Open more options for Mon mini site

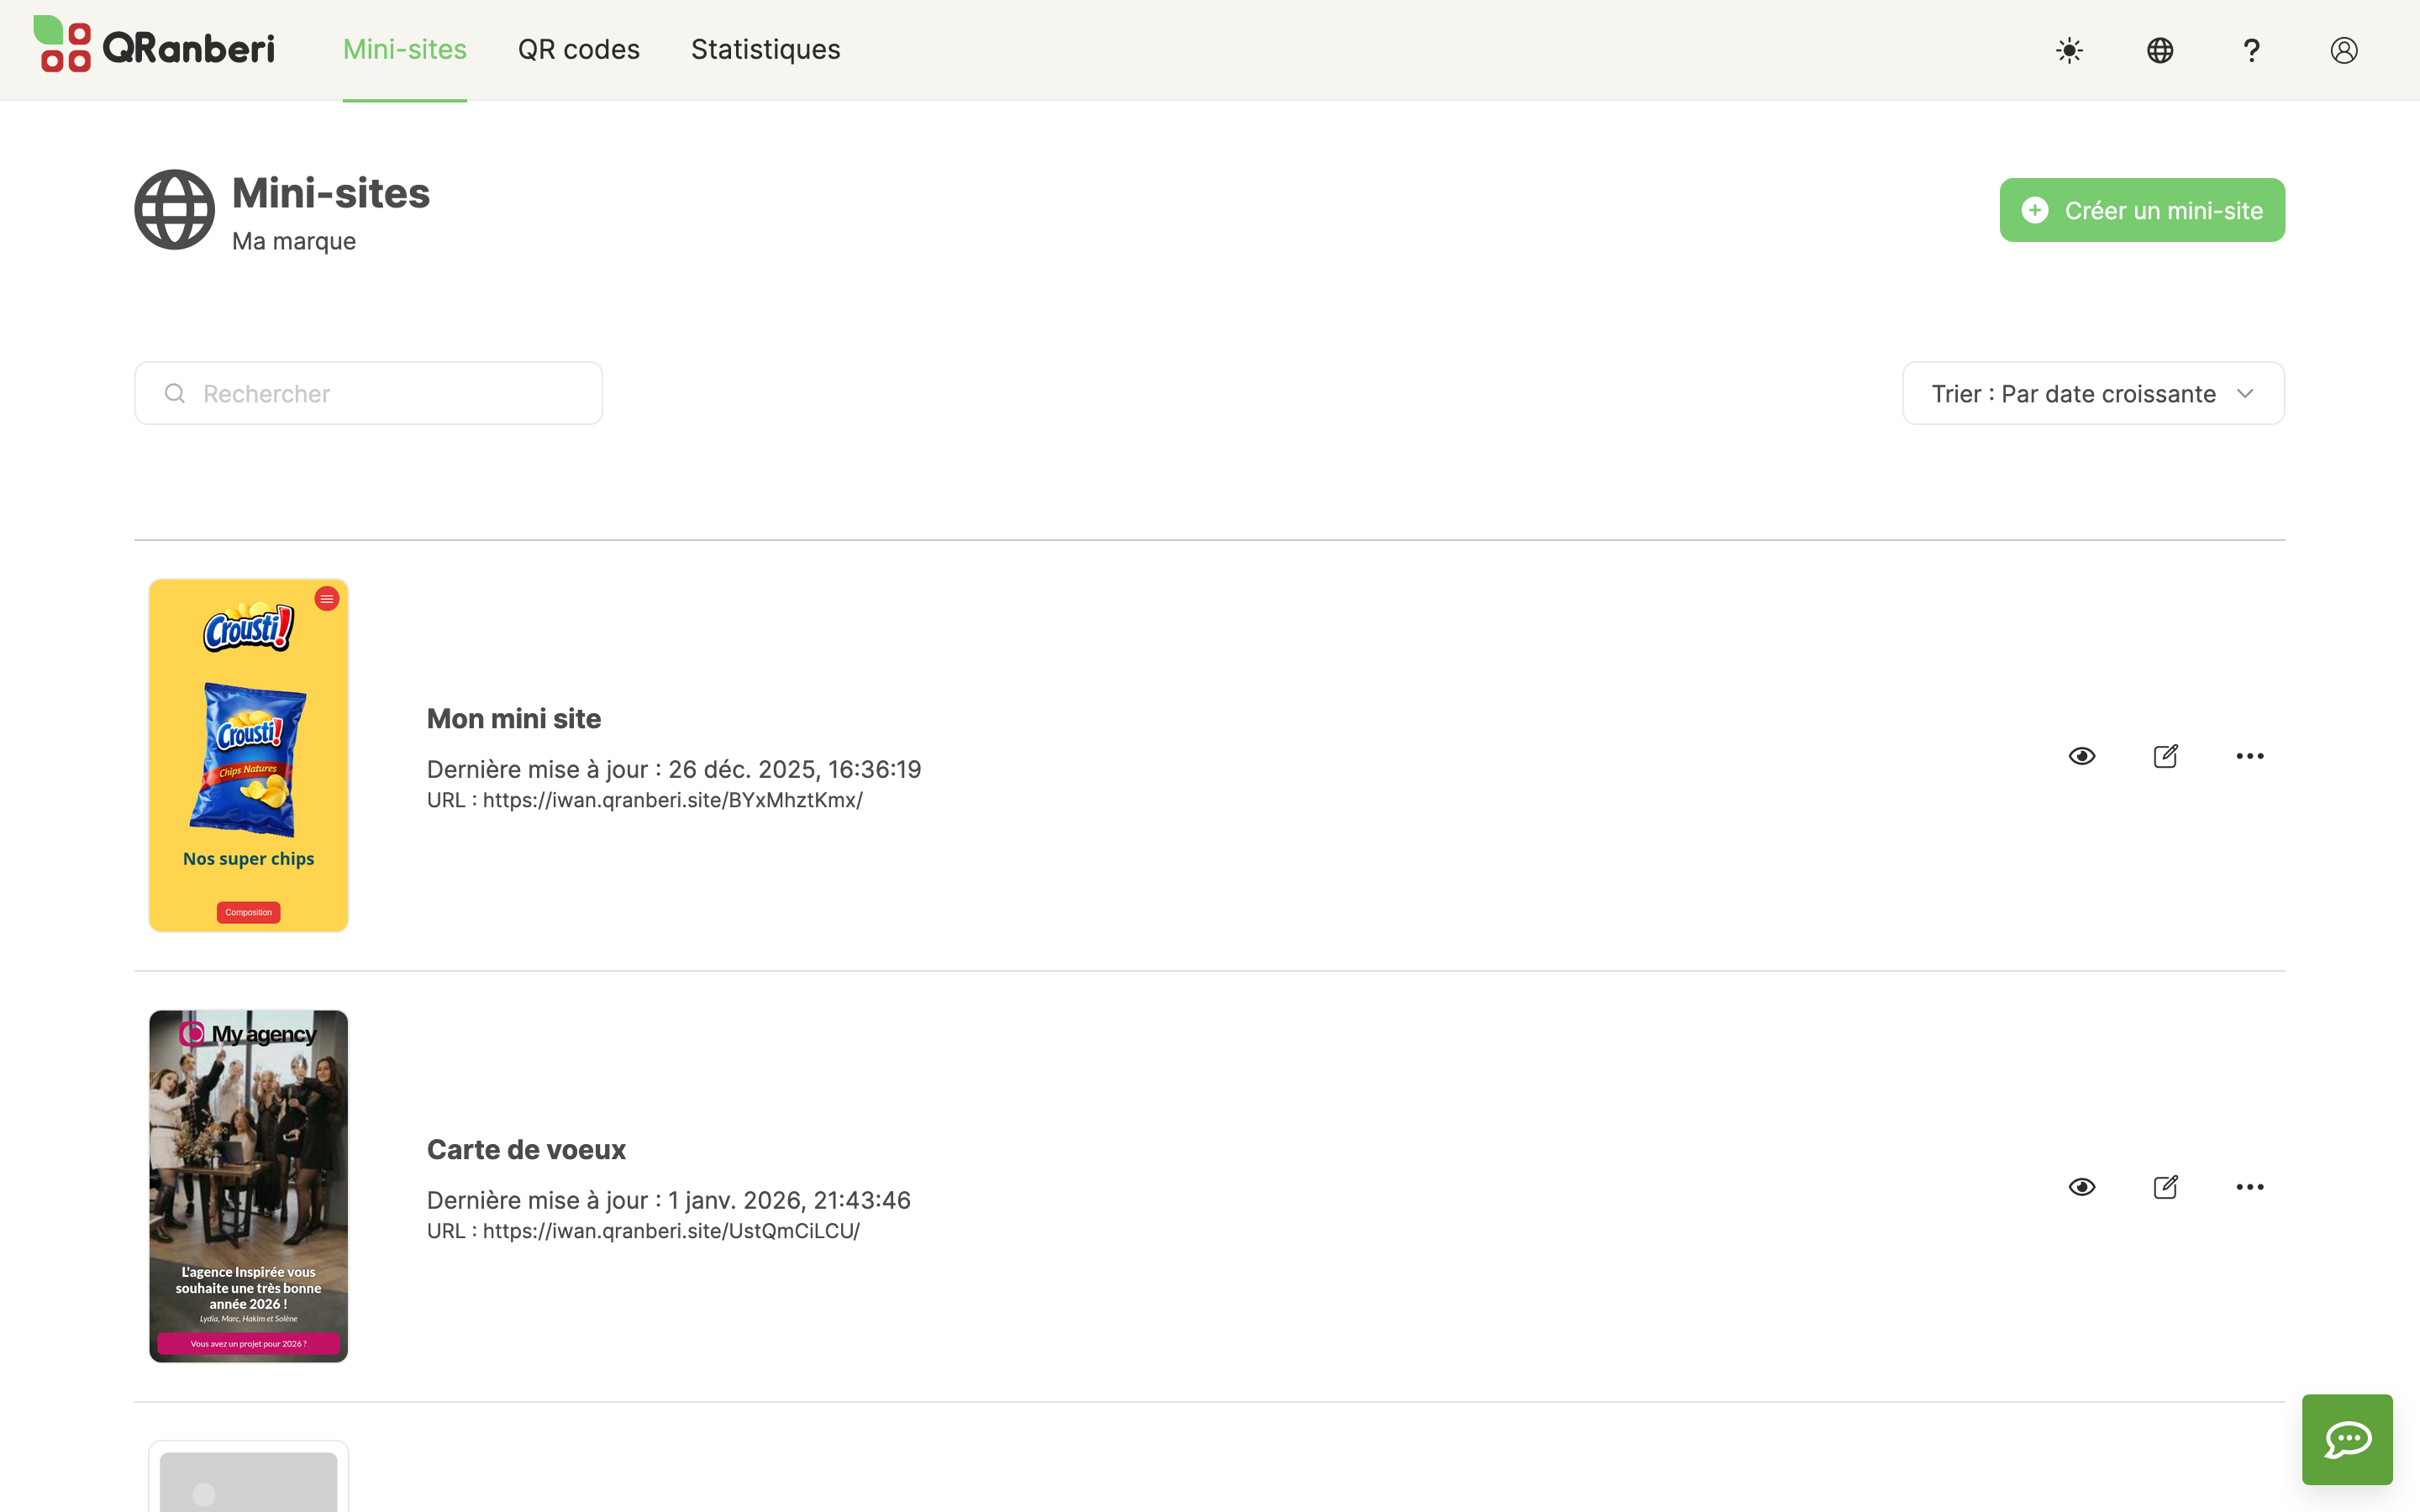tap(2249, 756)
